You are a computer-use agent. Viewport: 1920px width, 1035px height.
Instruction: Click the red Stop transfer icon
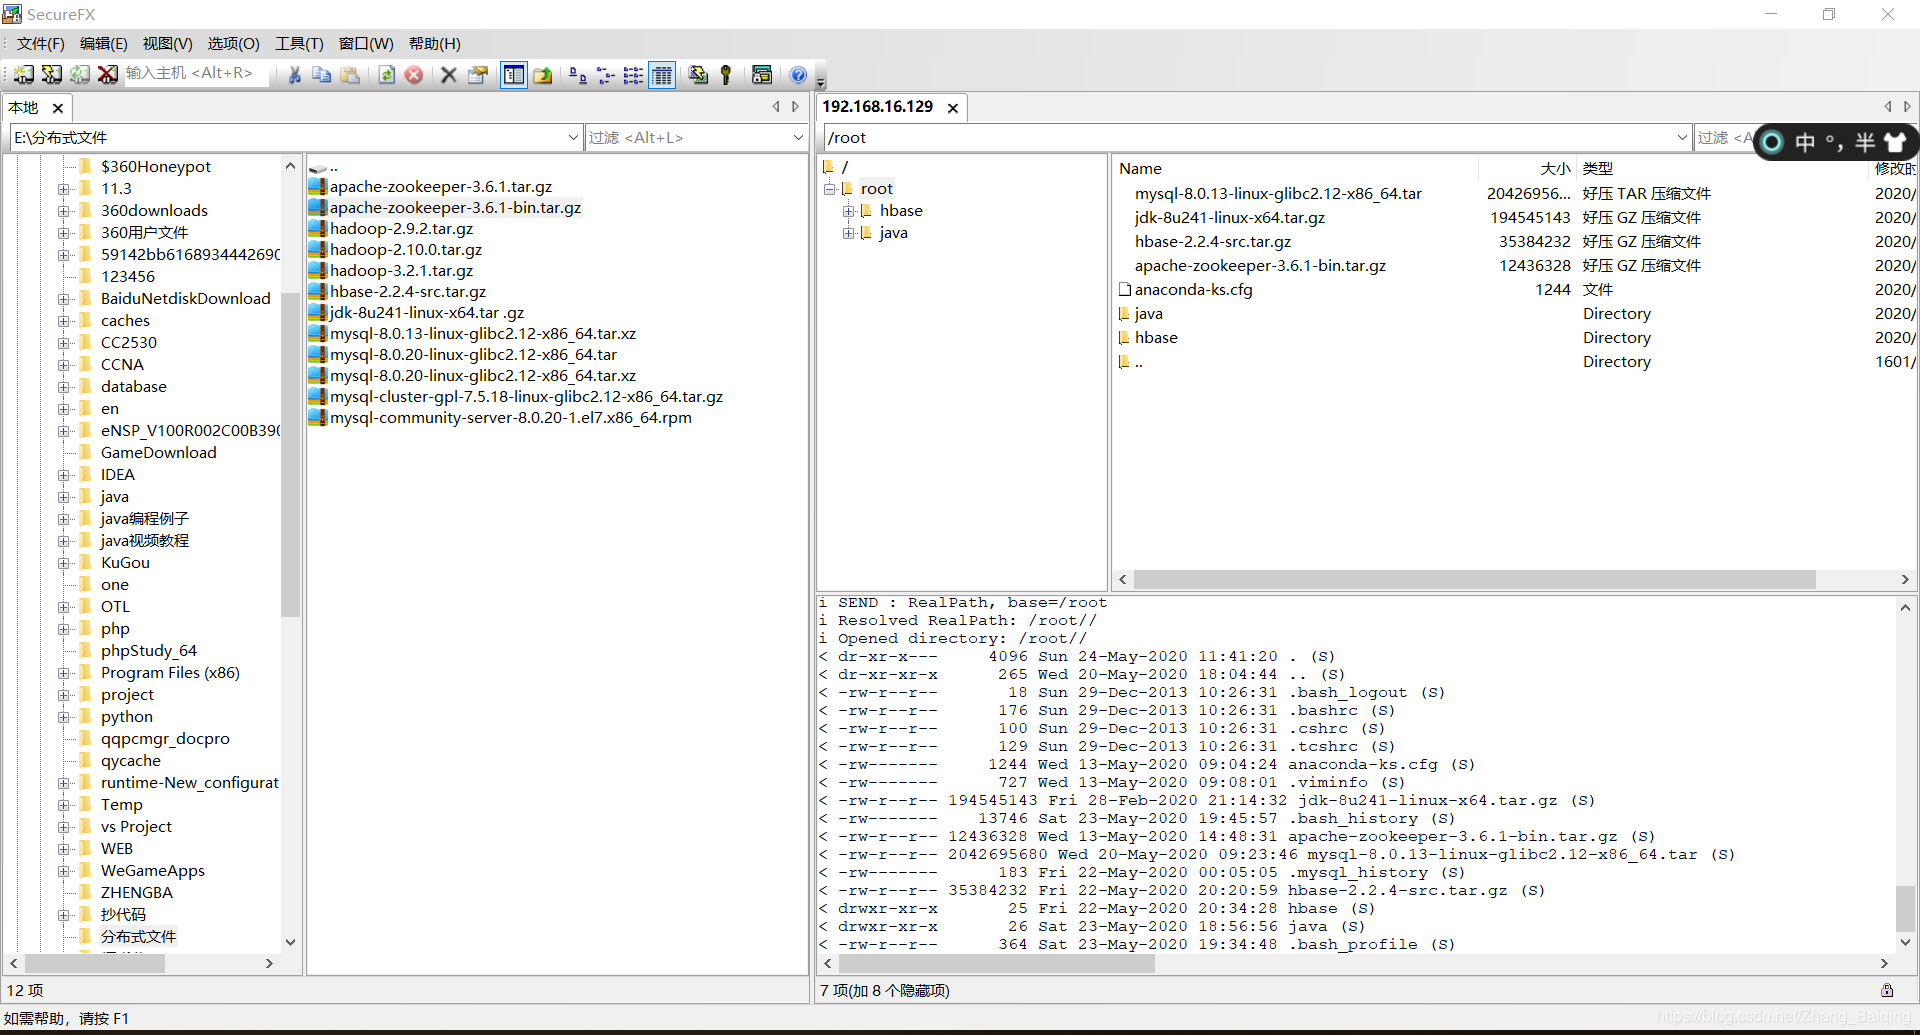(414, 75)
